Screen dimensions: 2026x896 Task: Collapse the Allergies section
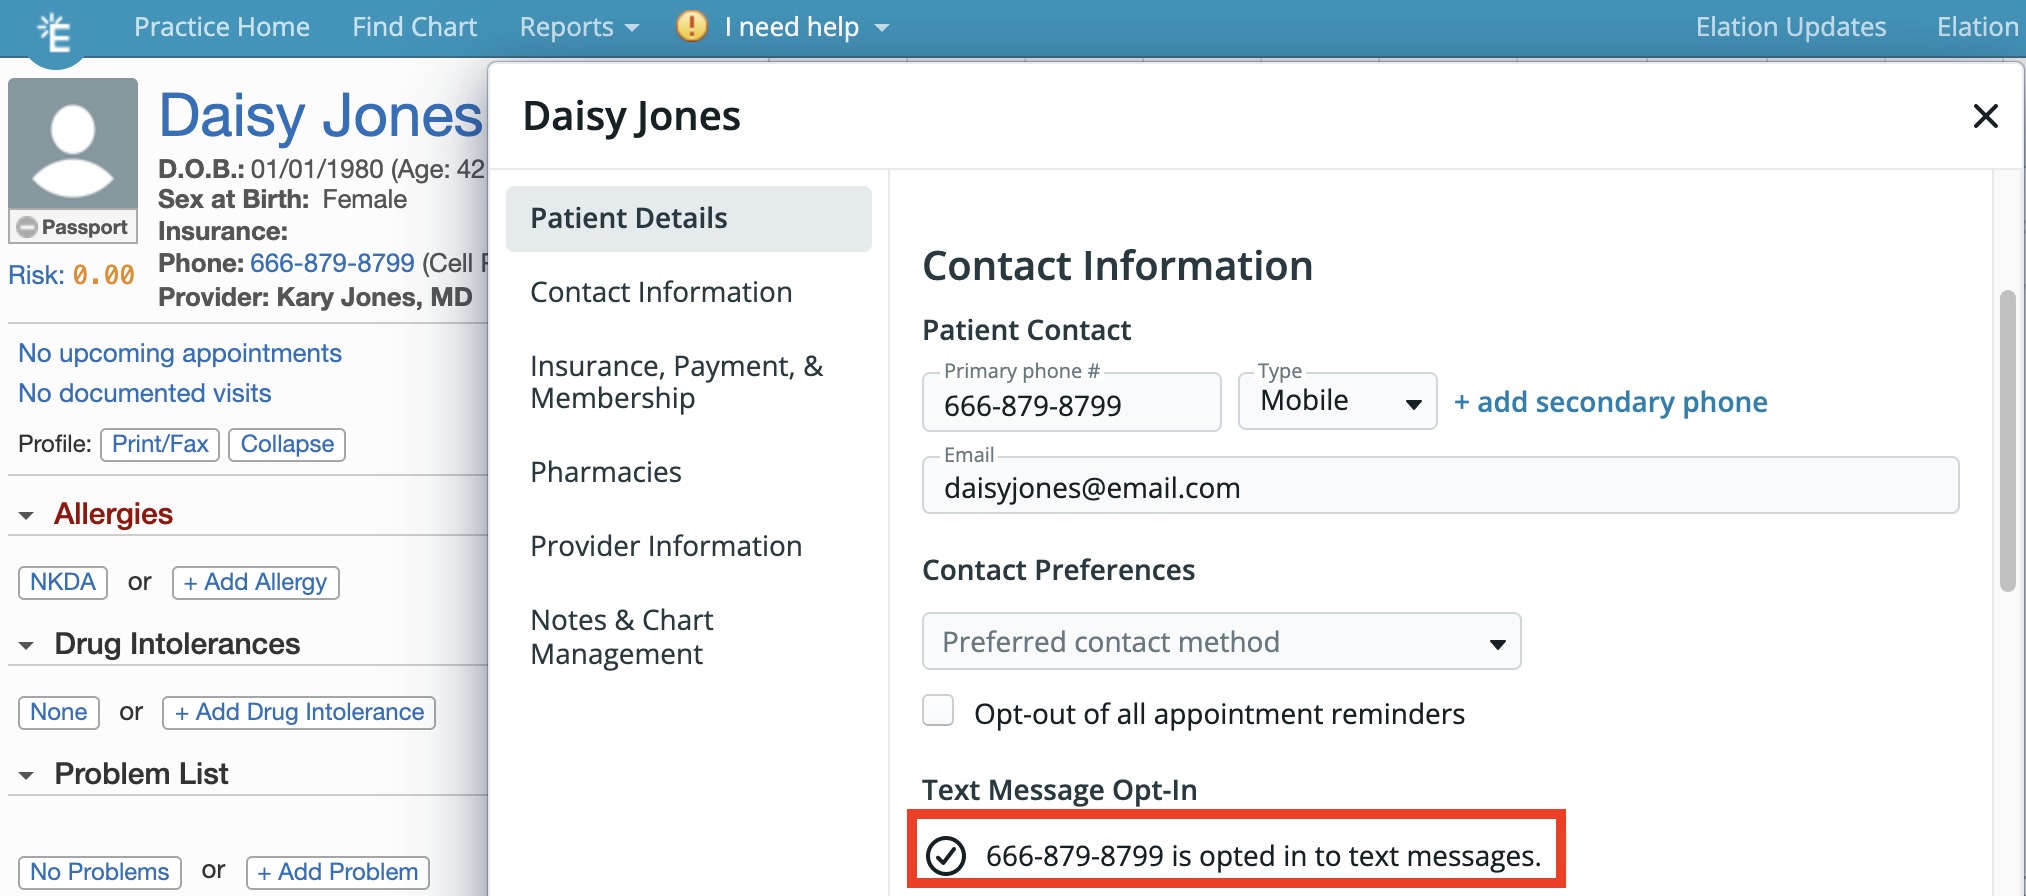point(26,513)
